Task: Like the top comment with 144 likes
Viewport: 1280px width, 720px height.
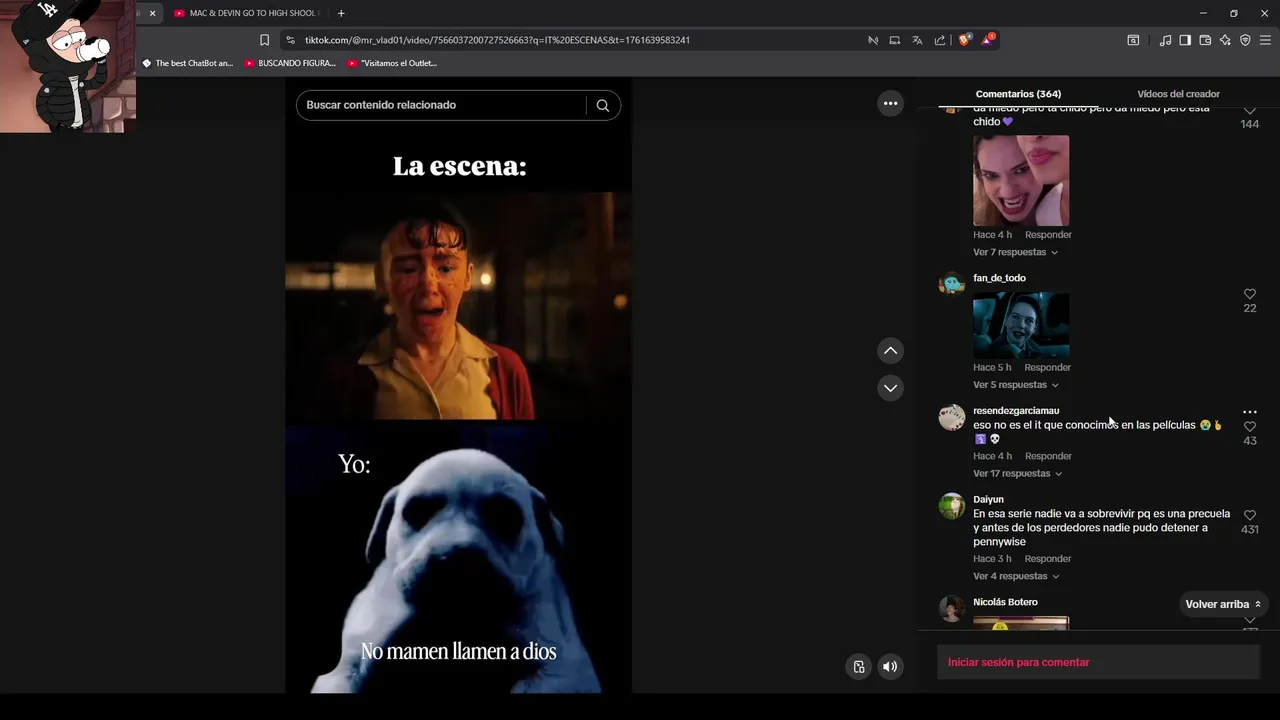Action: click(1250, 110)
